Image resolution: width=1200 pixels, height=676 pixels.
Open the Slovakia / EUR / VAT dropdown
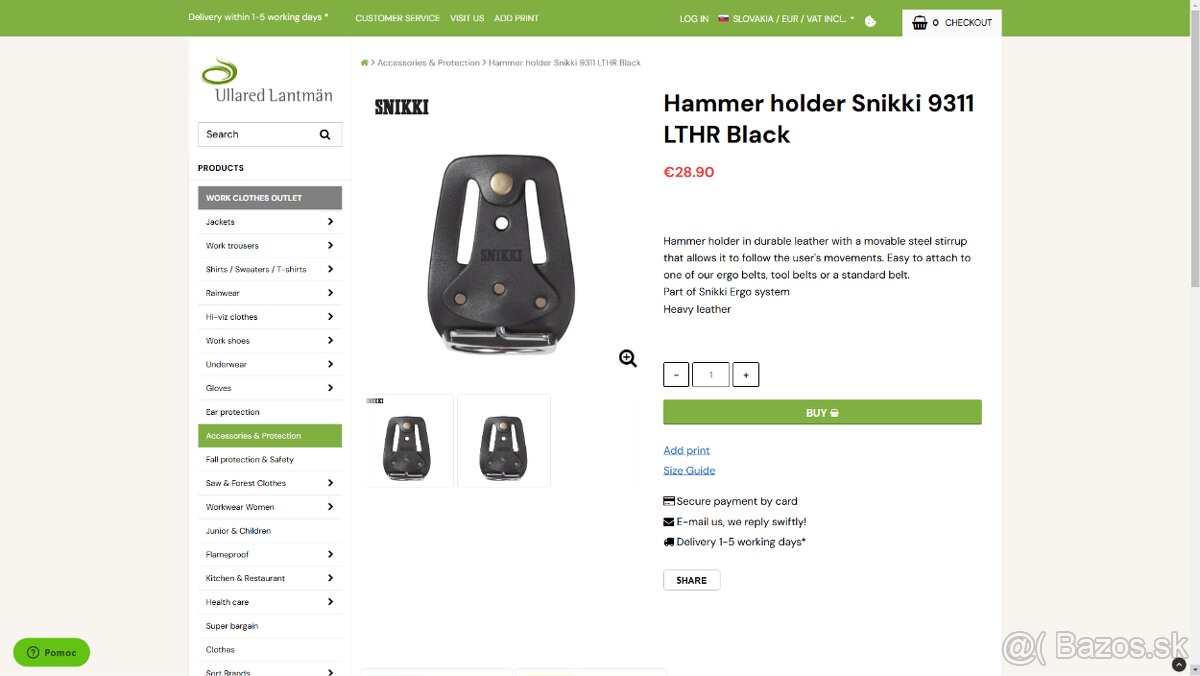tap(786, 18)
